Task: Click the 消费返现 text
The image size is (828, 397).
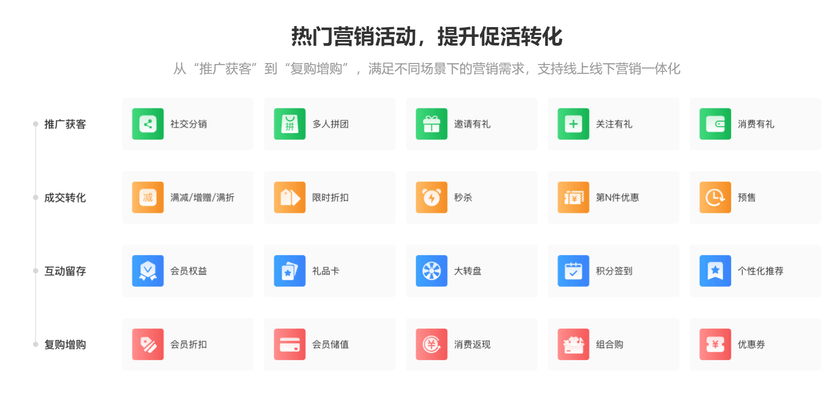Action: pyautogui.click(x=473, y=345)
